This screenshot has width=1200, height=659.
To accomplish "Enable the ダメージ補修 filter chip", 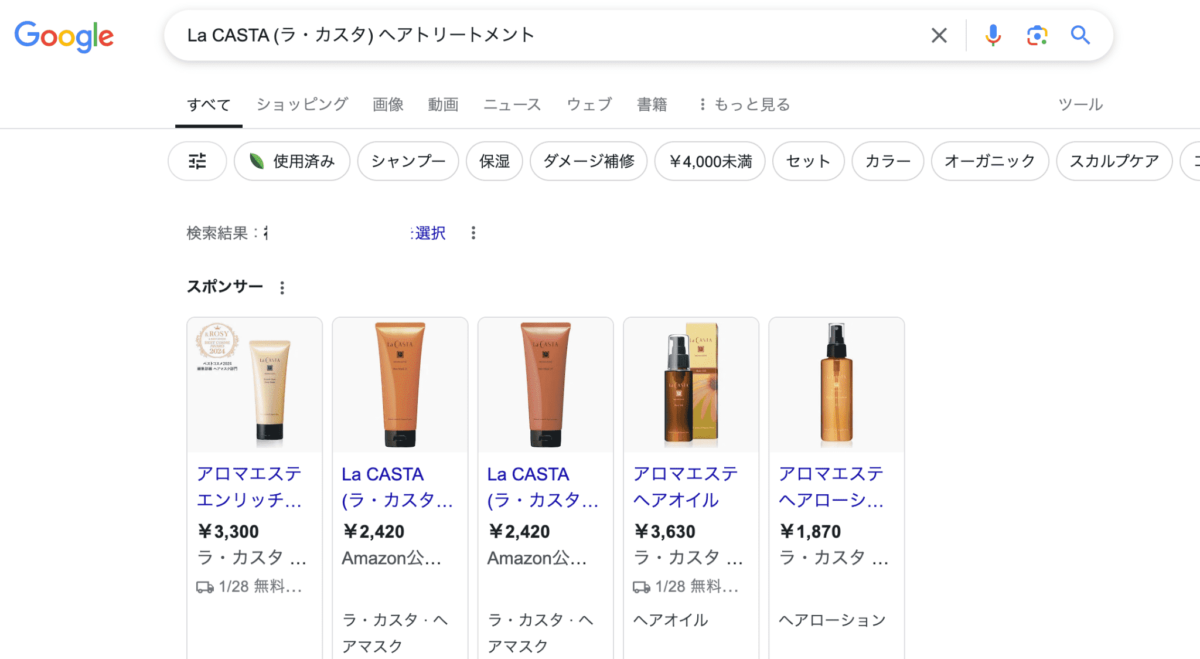I will point(588,161).
